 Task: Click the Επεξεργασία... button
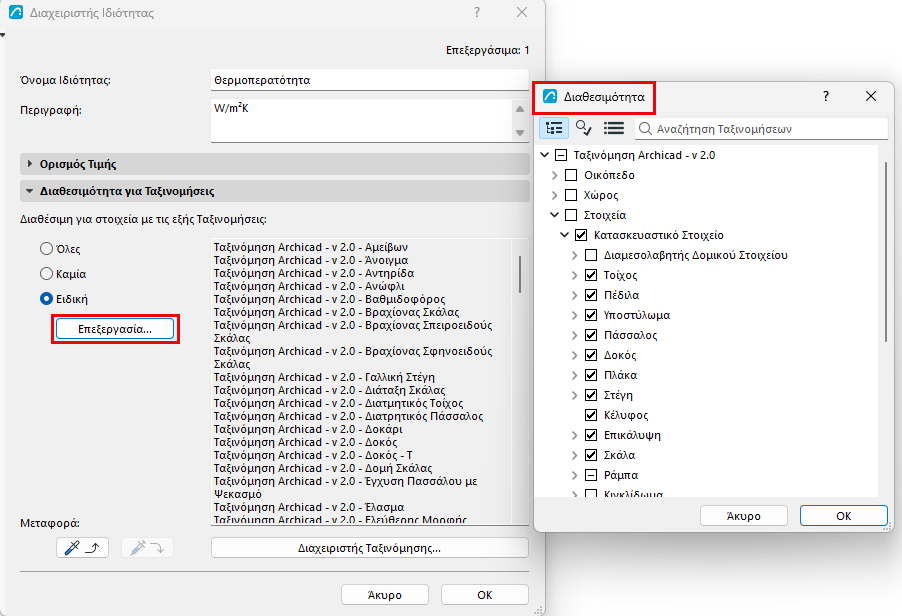(x=115, y=329)
